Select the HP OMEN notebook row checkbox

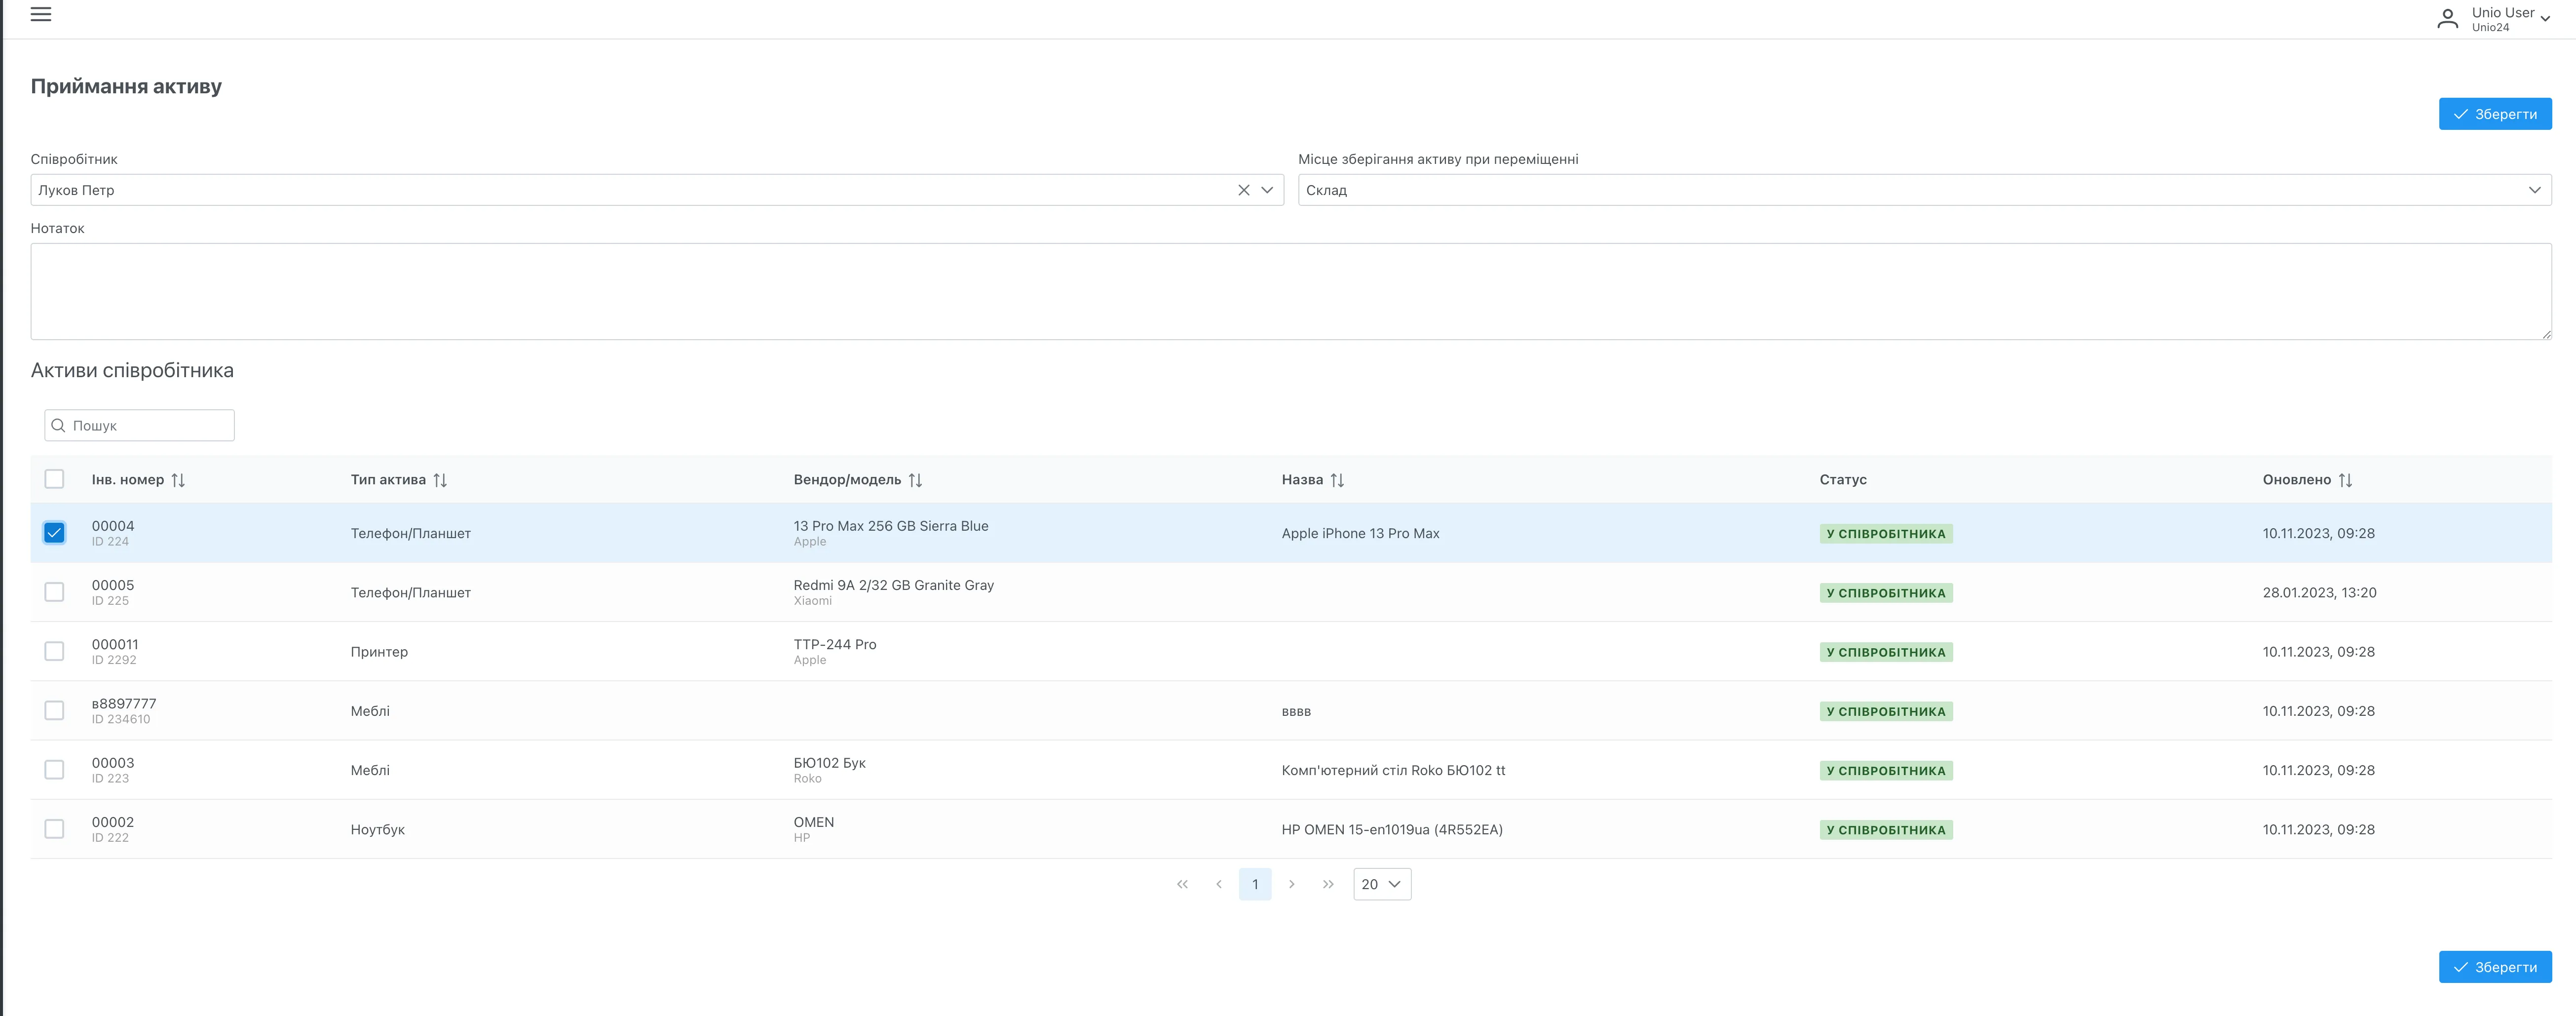pyautogui.click(x=54, y=829)
